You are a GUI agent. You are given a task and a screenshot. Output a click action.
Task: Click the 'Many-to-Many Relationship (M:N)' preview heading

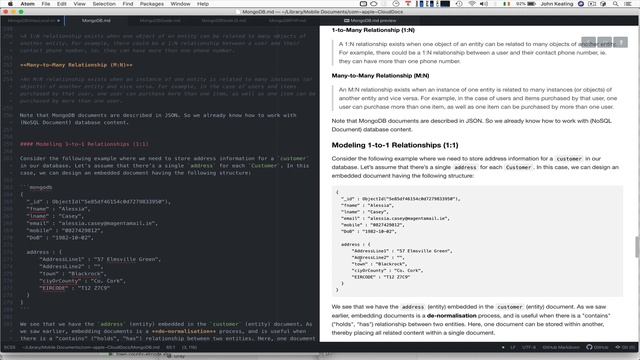click(x=380, y=76)
